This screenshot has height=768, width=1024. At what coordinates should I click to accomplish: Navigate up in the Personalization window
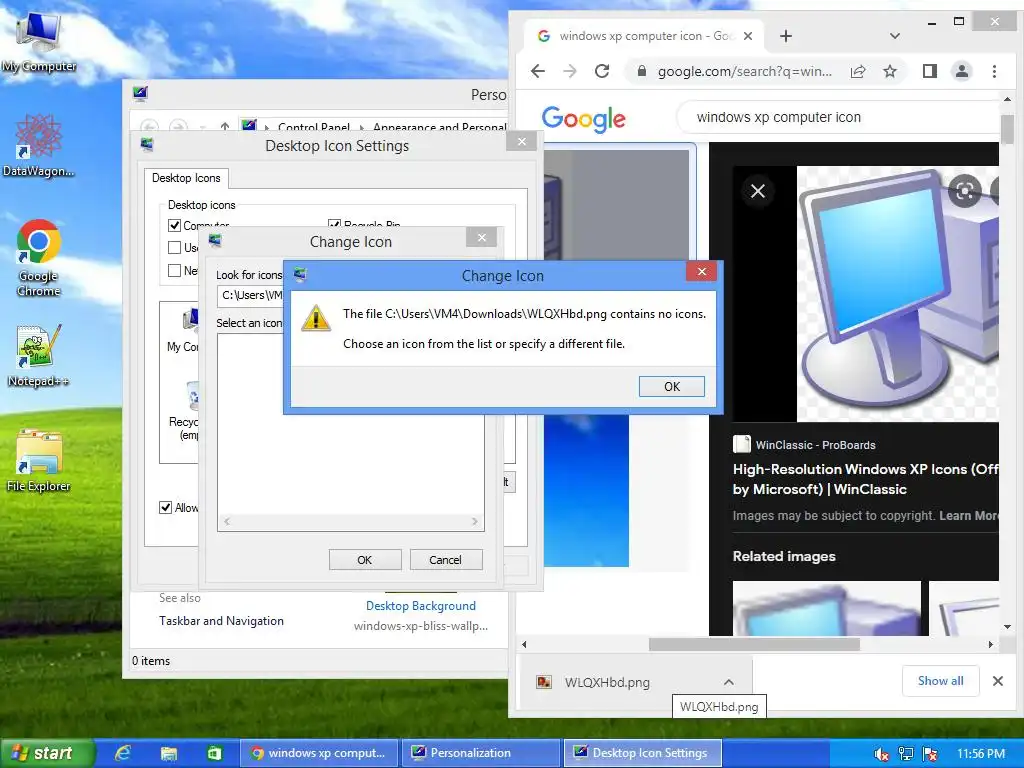coord(225,126)
